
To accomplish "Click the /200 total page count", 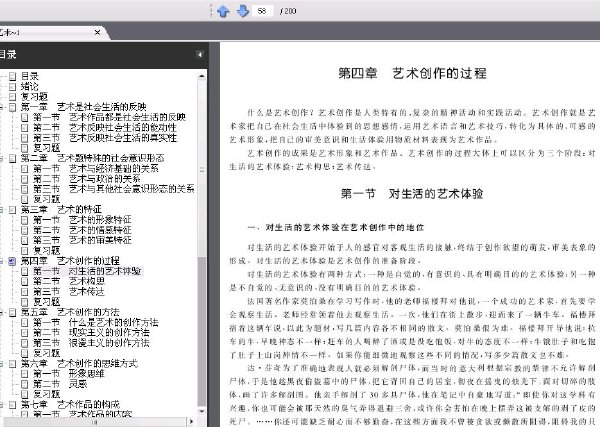I will pos(288,11).
